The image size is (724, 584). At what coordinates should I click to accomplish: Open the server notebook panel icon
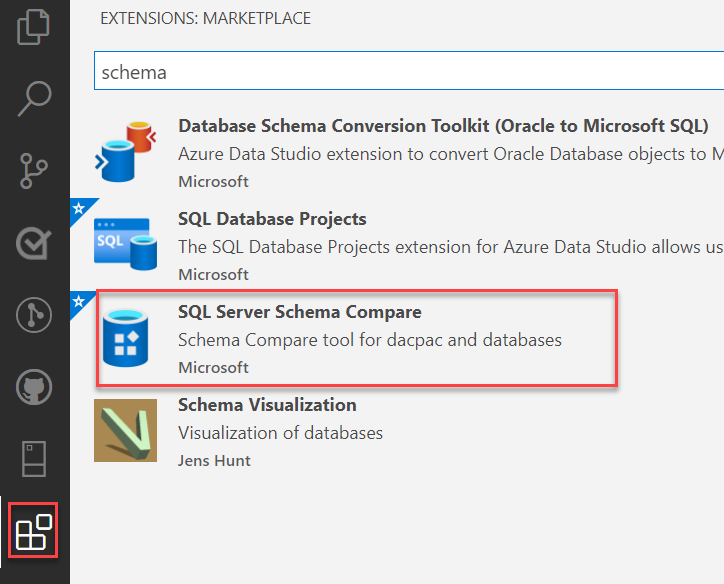pyautogui.click(x=34, y=458)
